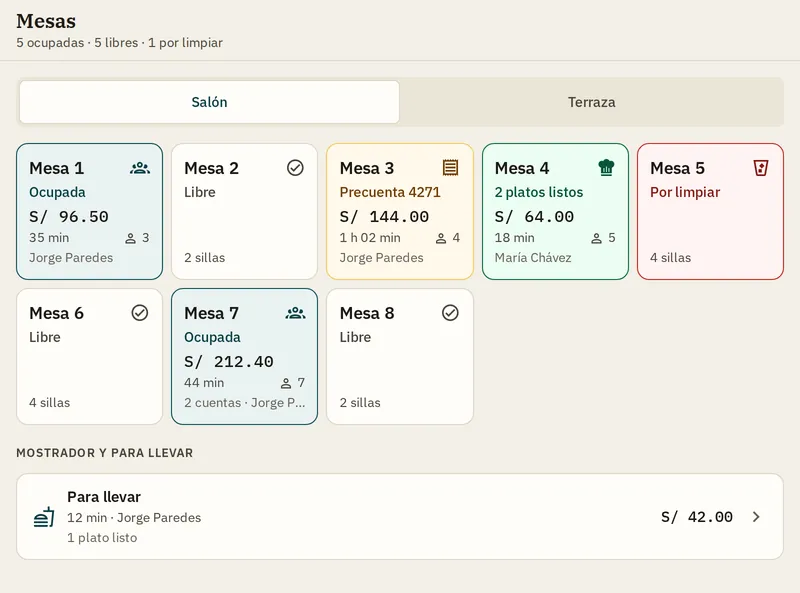This screenshot has height=593, width=800.
Task: Open the Para llevar order chevron
Action: 756,517
